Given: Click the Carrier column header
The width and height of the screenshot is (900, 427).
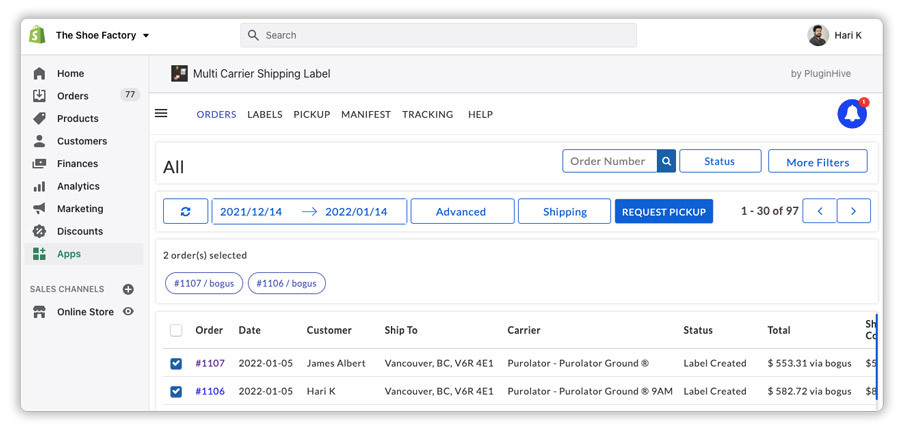Looking at the screenshot, I should (523, 330).
